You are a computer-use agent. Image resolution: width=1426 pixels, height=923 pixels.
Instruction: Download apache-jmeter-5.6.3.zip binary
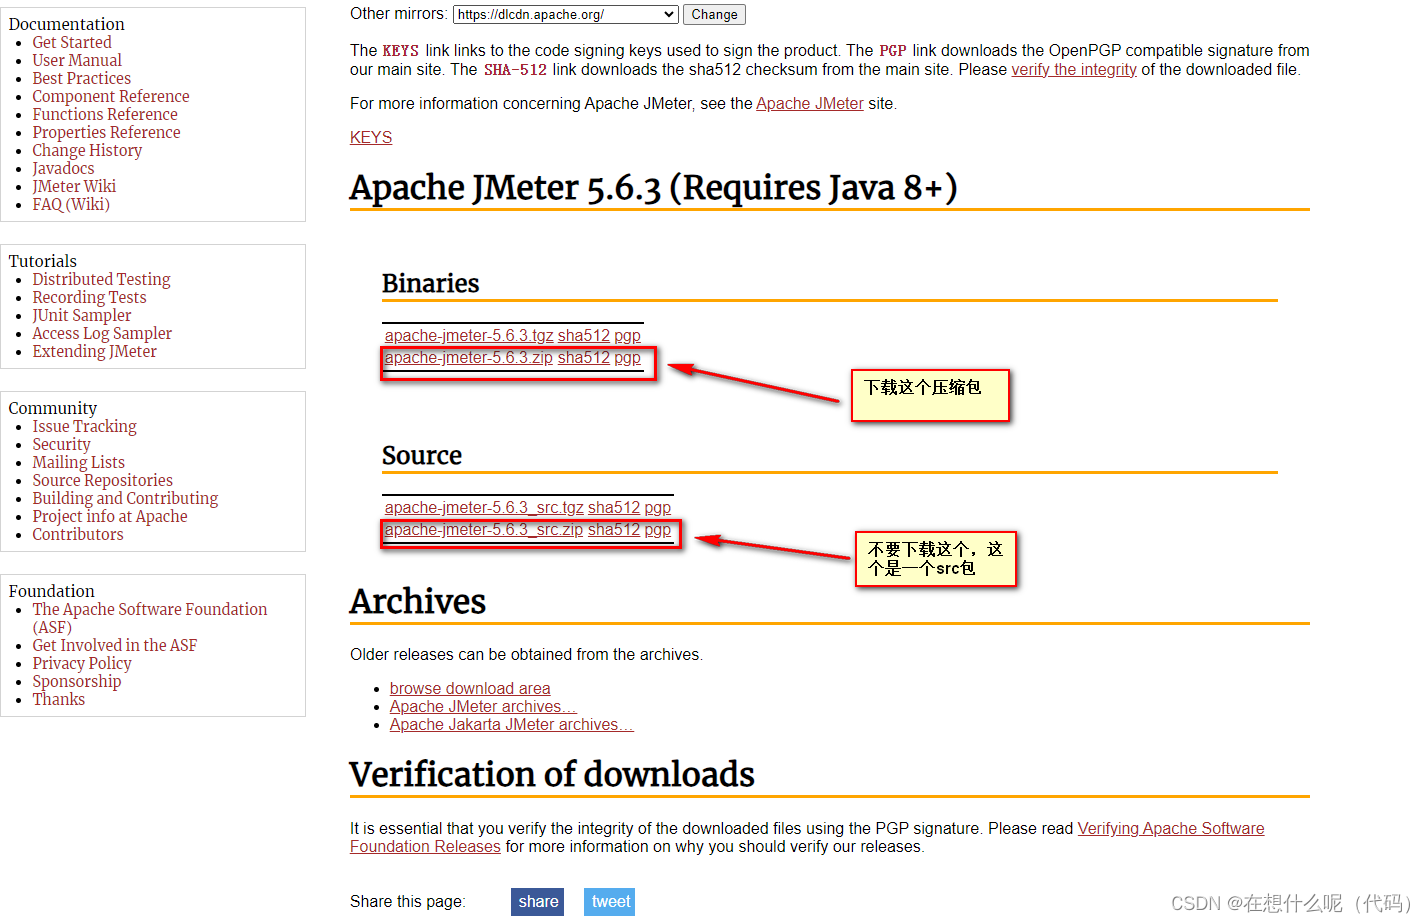[469, 358]
